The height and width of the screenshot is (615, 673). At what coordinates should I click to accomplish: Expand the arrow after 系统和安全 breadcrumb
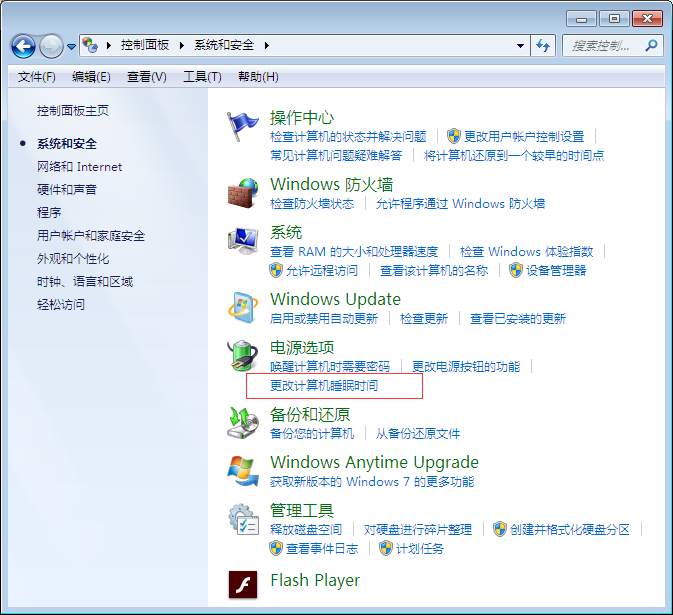[267, 45]
